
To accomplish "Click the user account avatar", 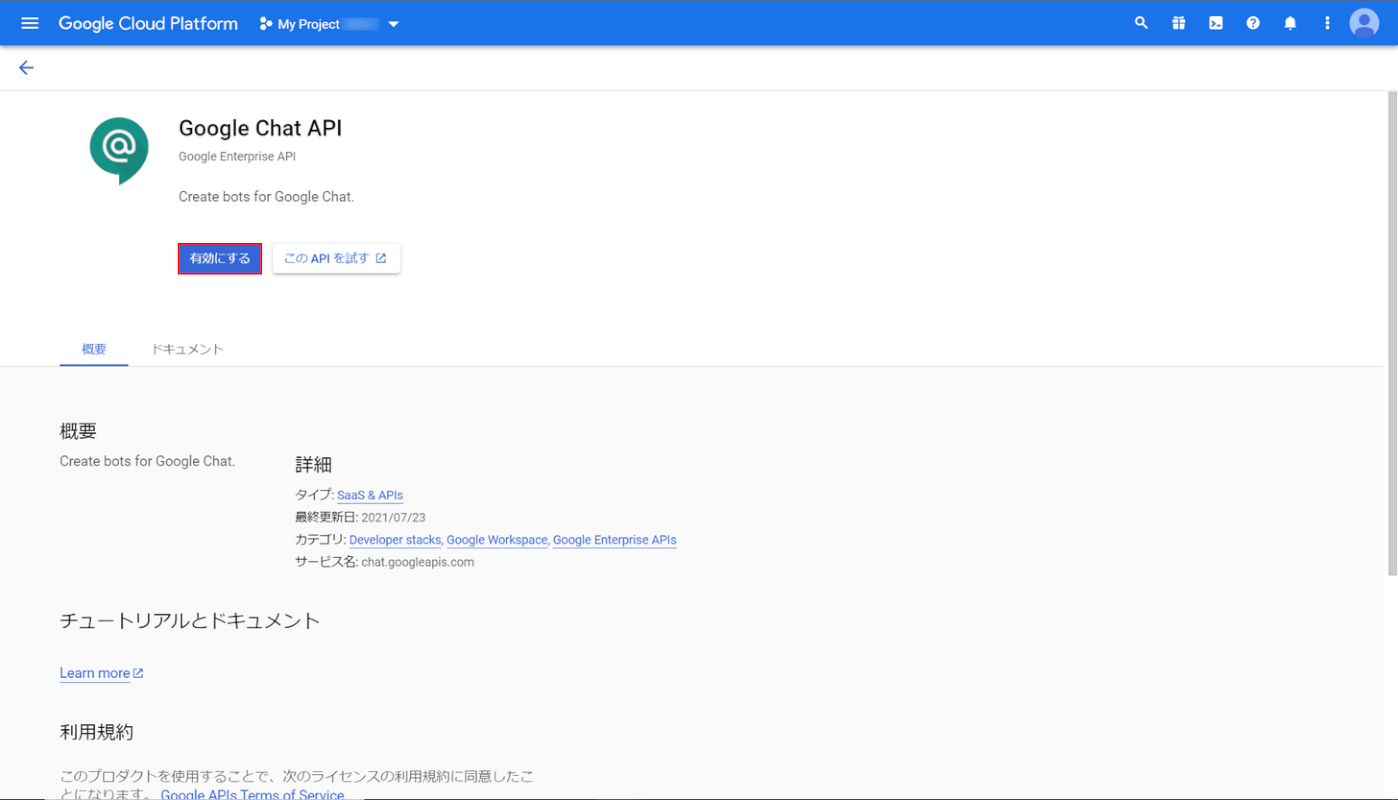I will tap(1364, 23).
